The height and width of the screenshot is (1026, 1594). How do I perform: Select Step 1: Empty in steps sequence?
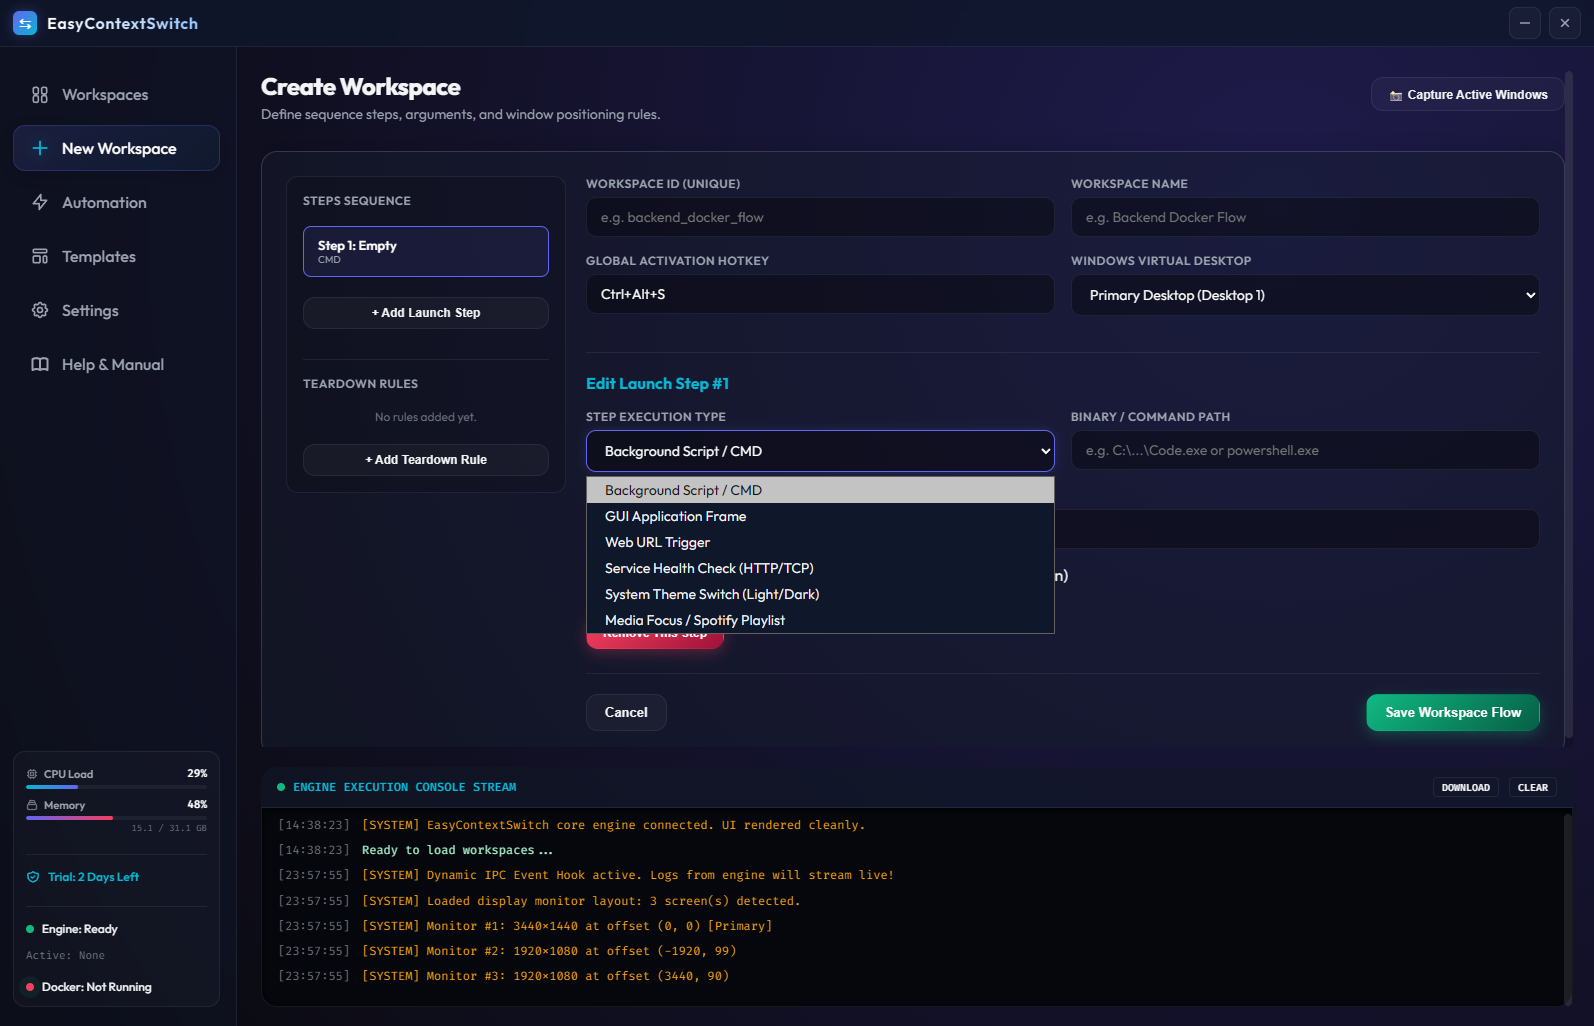[x=426, y=251]
